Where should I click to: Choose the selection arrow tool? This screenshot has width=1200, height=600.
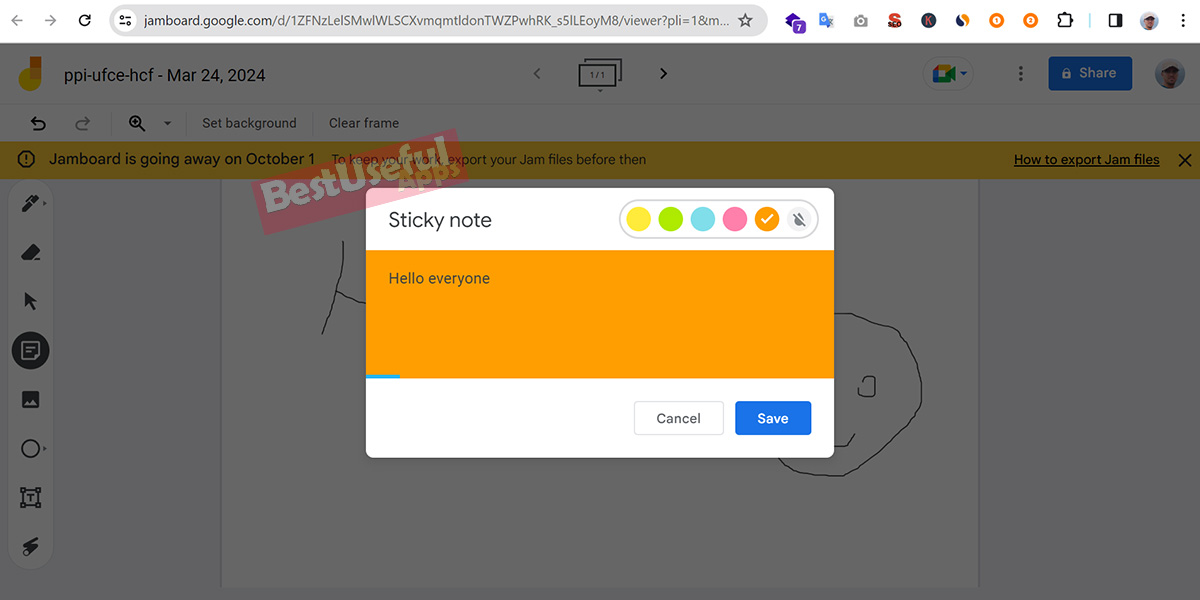(x=30, y=301)
